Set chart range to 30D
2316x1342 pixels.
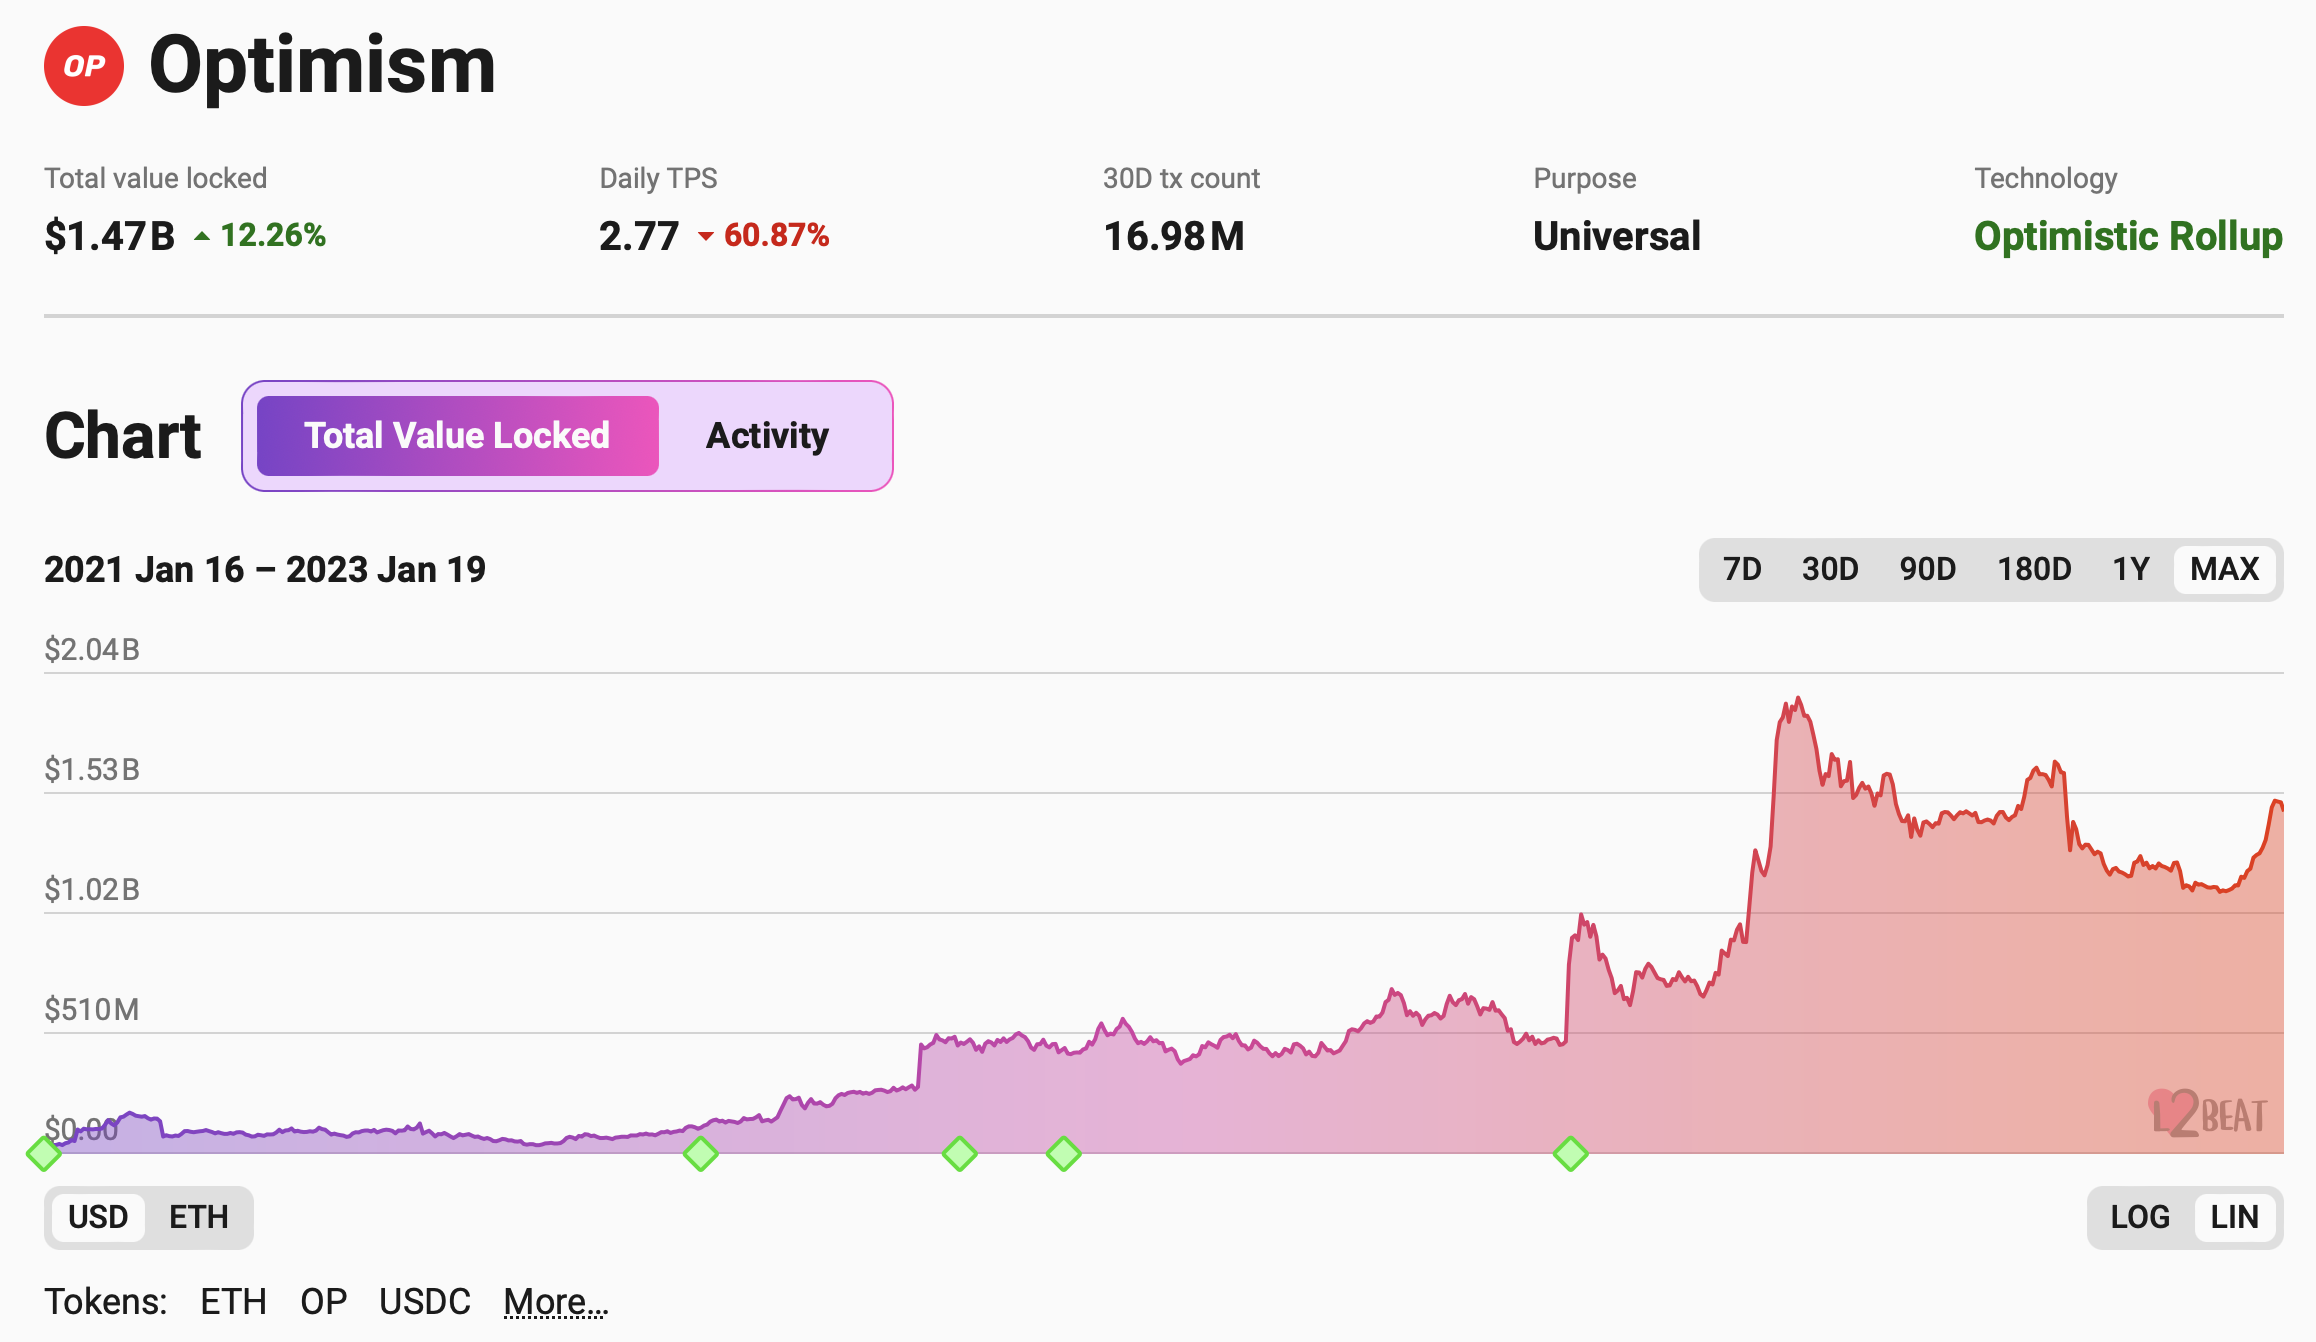[1830, 569]
